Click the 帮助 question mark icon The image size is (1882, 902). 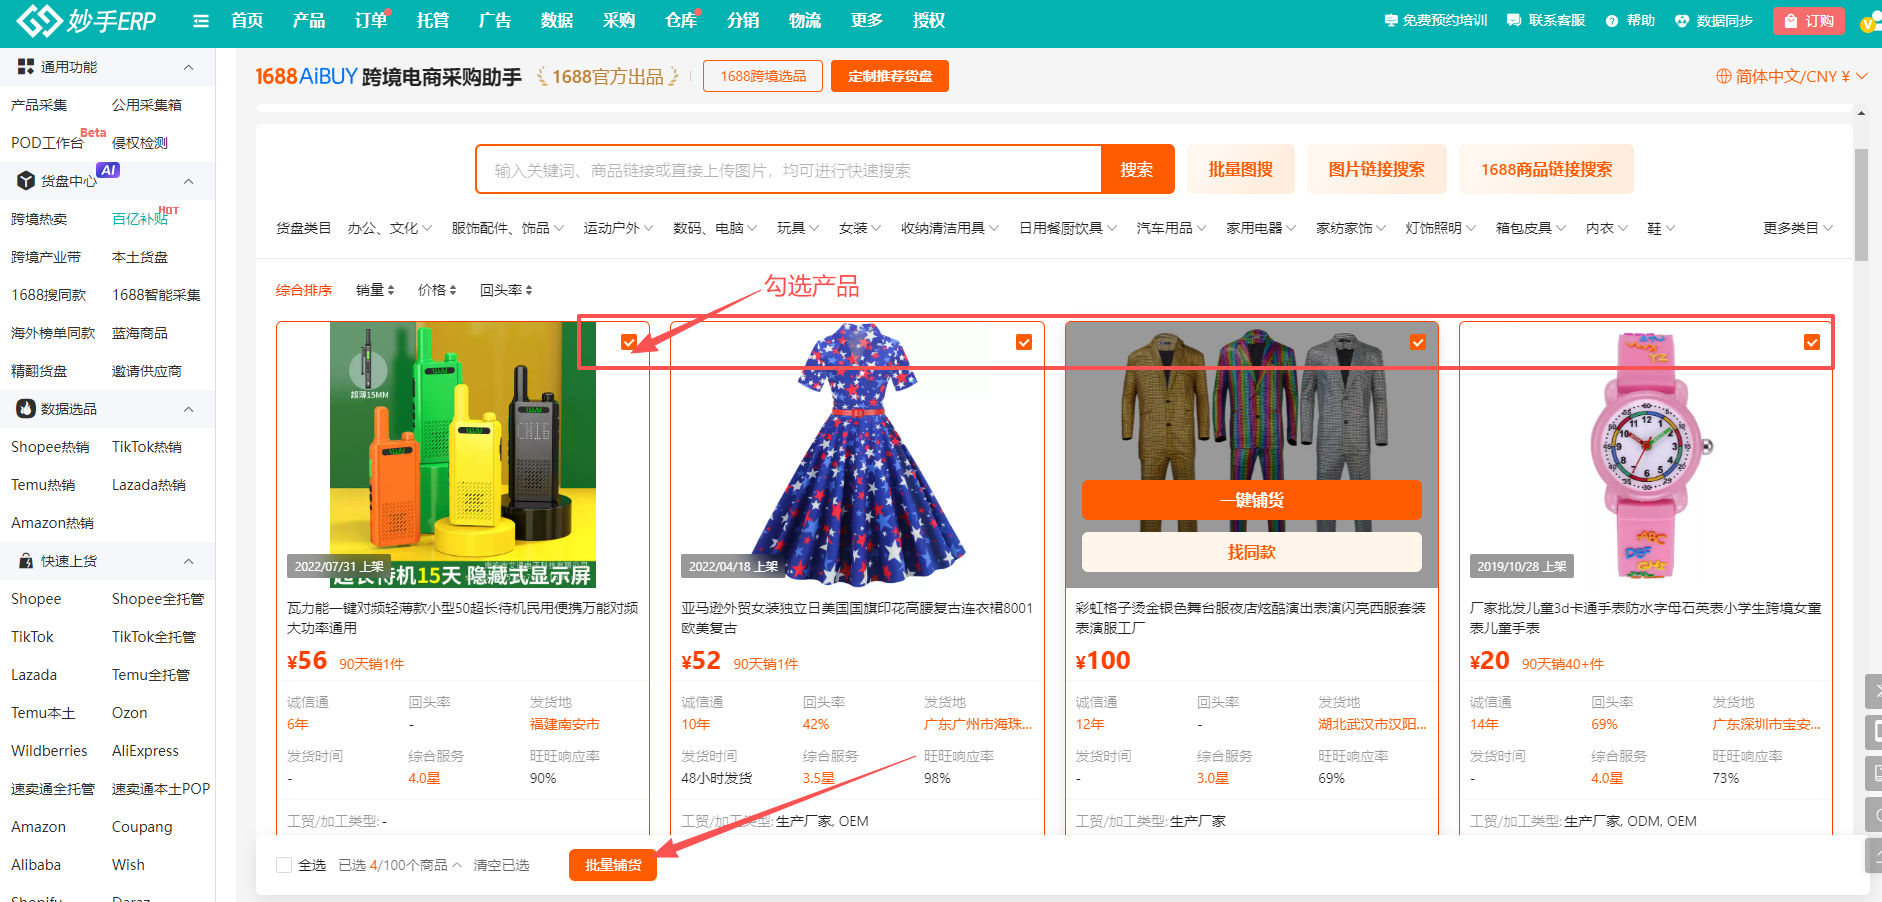1611,20
